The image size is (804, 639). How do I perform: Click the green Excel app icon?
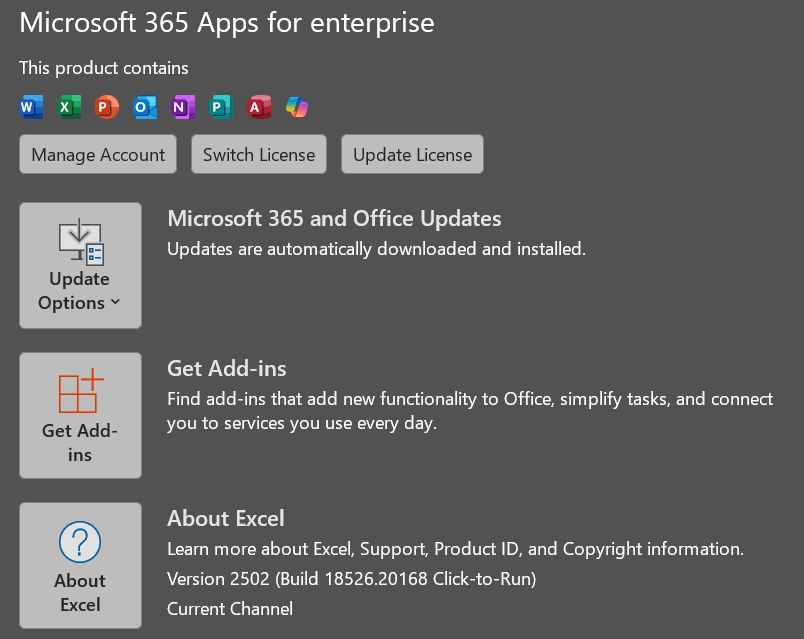70,107
